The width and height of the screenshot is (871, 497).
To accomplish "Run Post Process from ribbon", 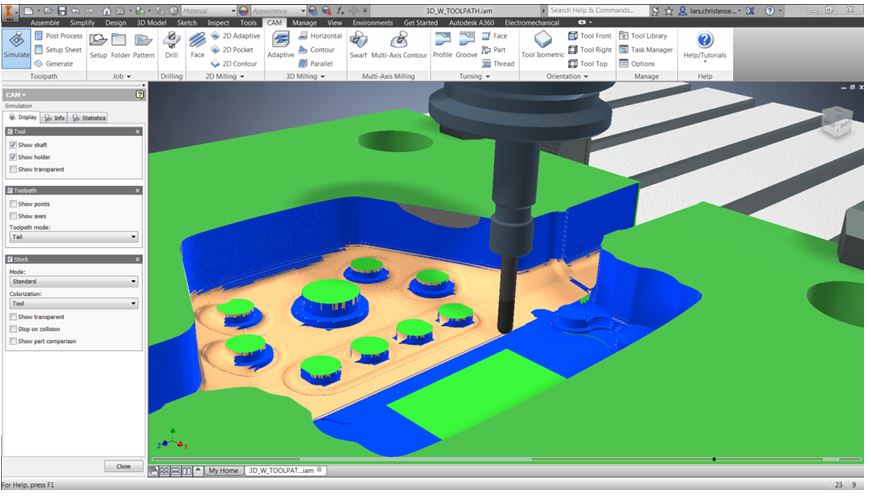I will 58,36.
